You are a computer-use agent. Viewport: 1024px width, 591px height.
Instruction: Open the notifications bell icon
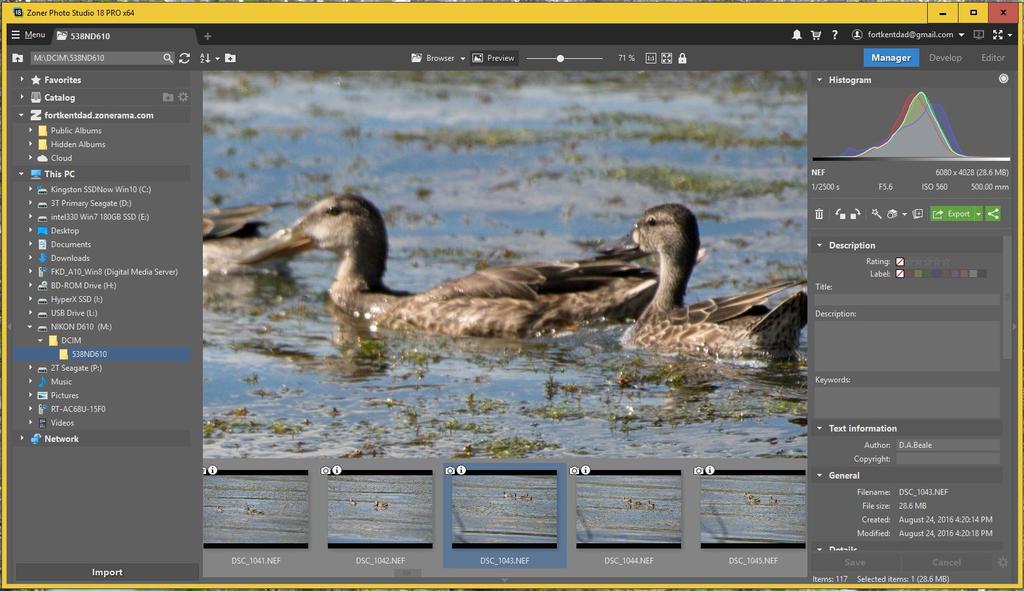[797, 35]
